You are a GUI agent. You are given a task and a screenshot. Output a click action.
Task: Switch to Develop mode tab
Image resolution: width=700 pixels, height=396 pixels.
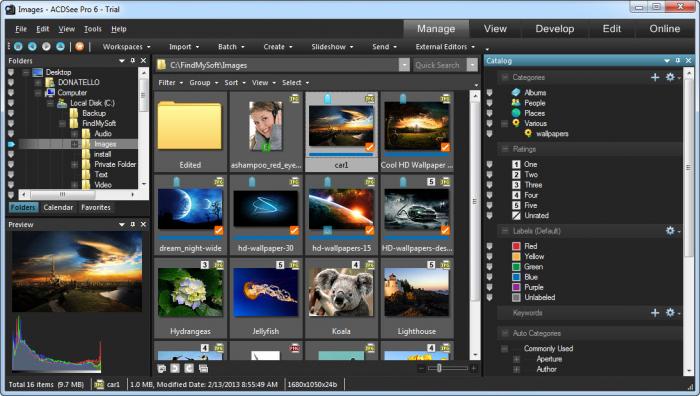(x=554, y=29)
